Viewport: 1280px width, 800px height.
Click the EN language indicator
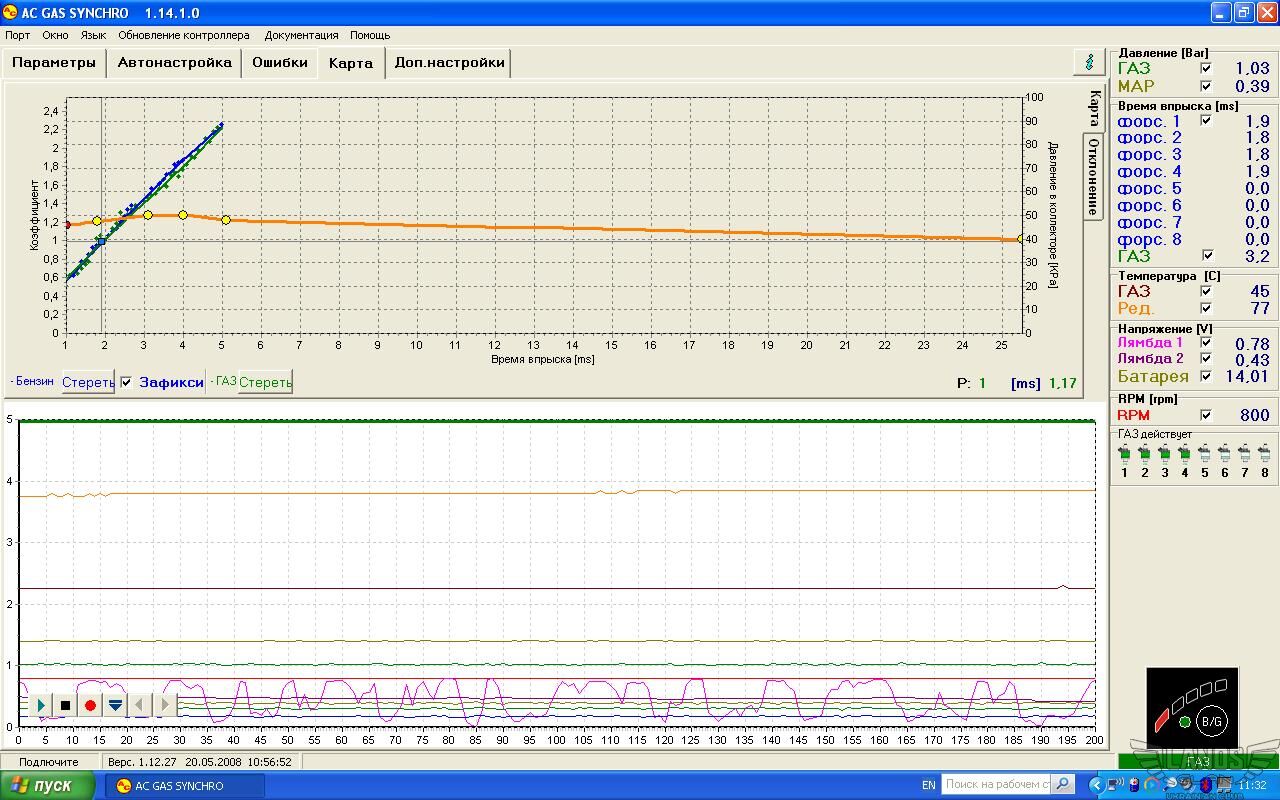pyautogui.click(x=929, y=786)
